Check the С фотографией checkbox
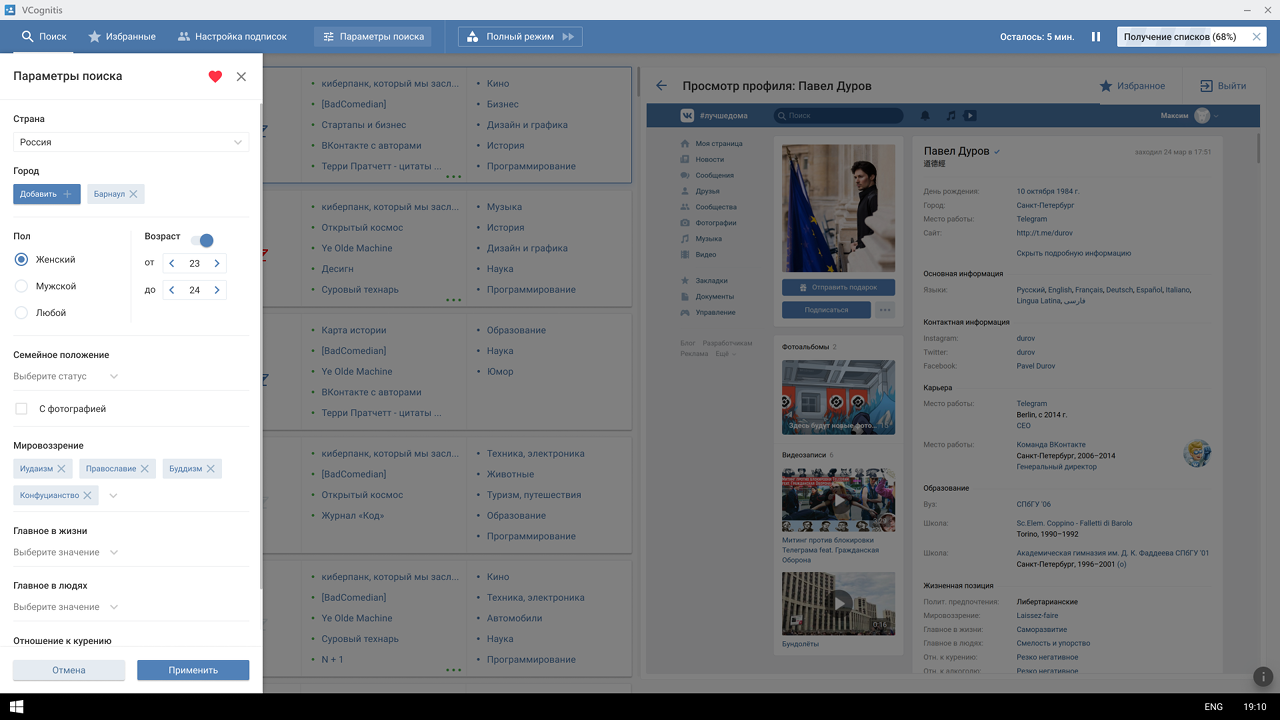 pyautogui.click(x=21, y=409)
